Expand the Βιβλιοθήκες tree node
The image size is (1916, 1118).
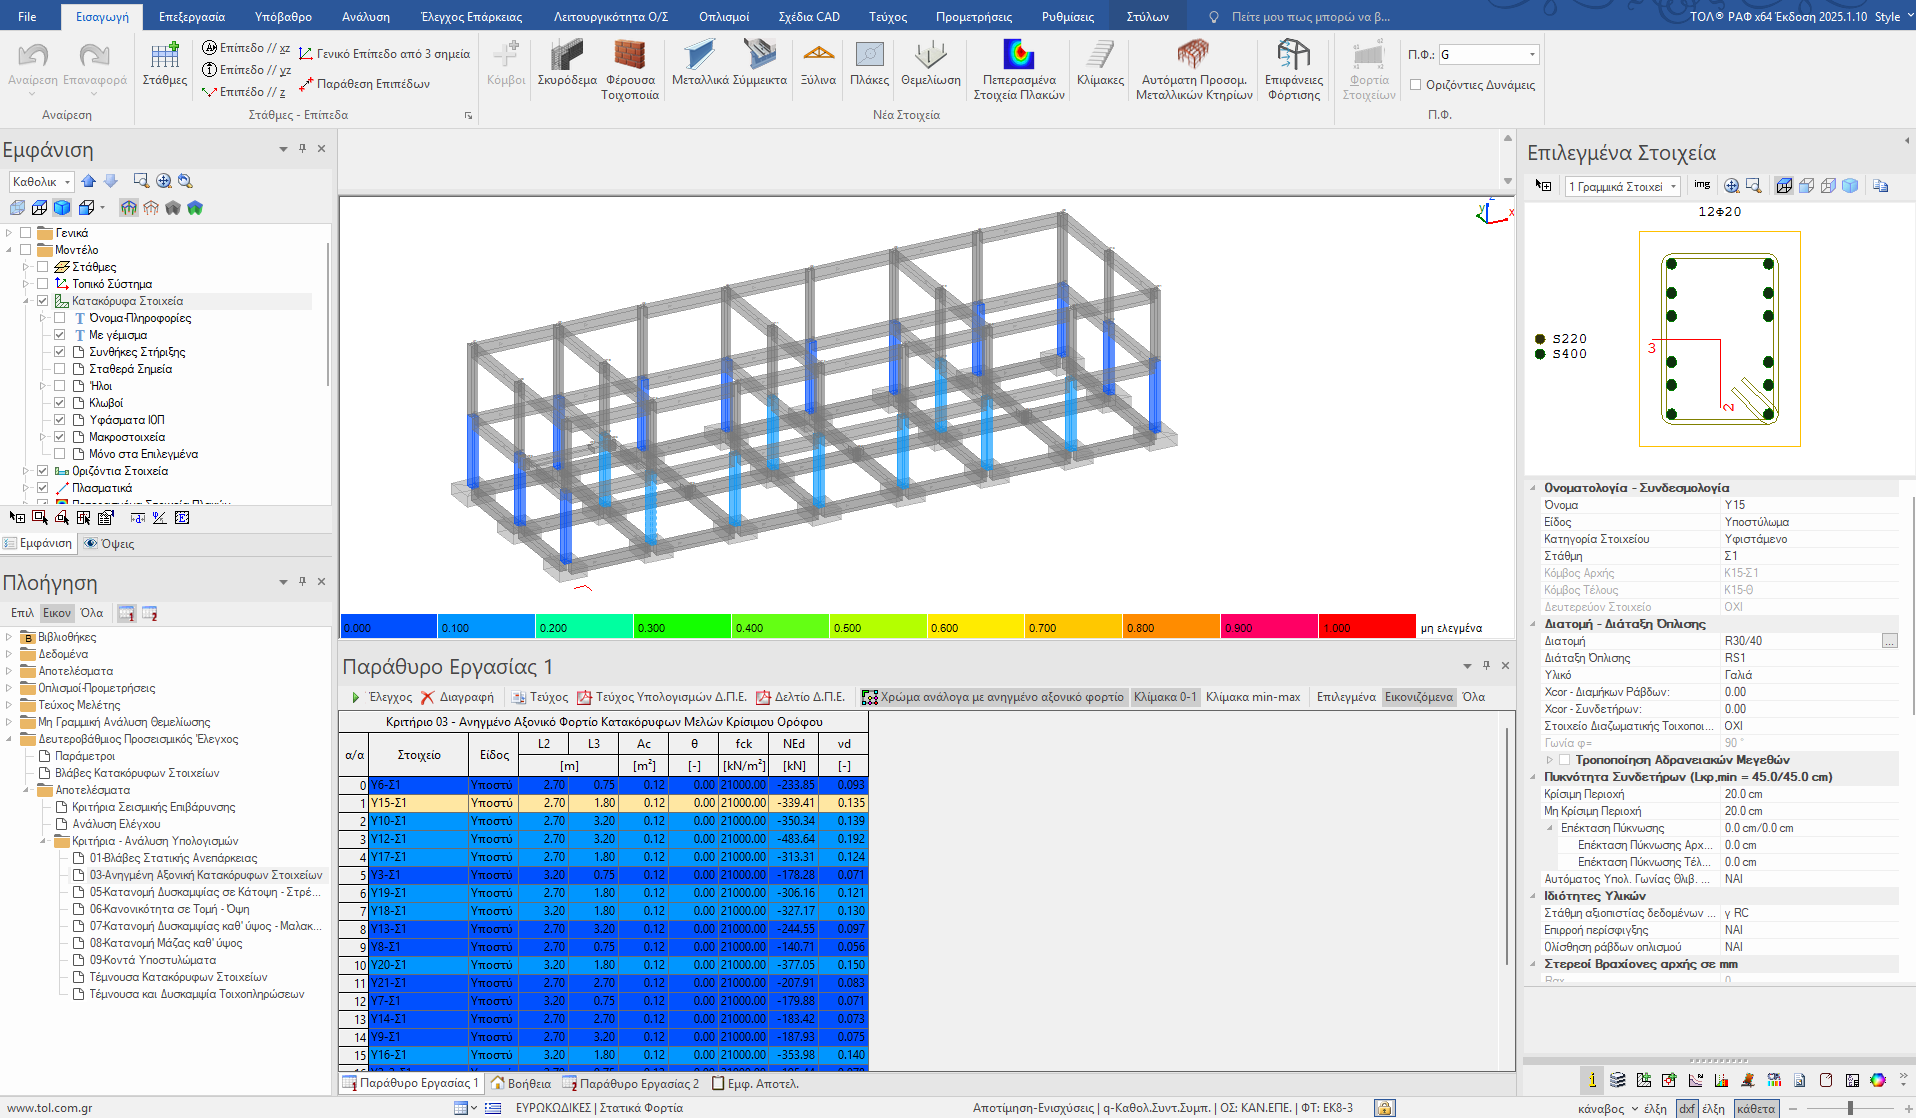pyautogui.click(x=9, y=637)
